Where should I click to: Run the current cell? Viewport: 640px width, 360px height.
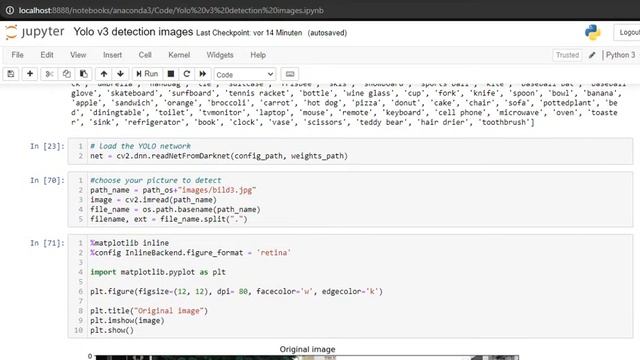(147, 74)
